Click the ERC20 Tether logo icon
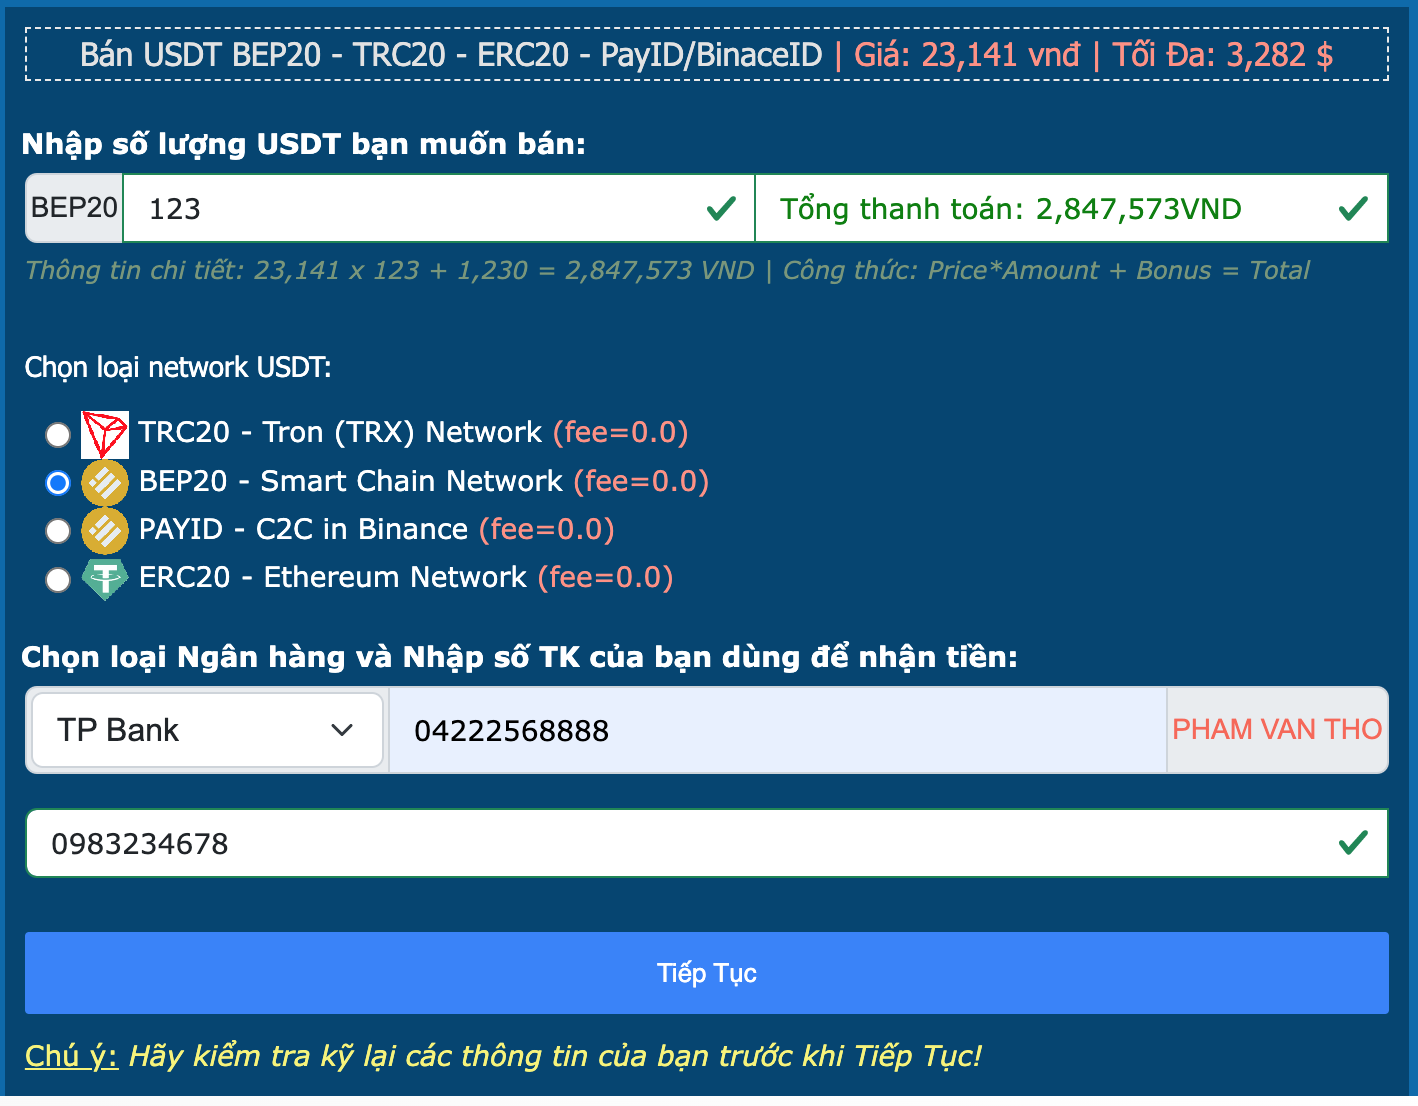The height and width of the screenshot is (1106, 1418). (105, 578)
